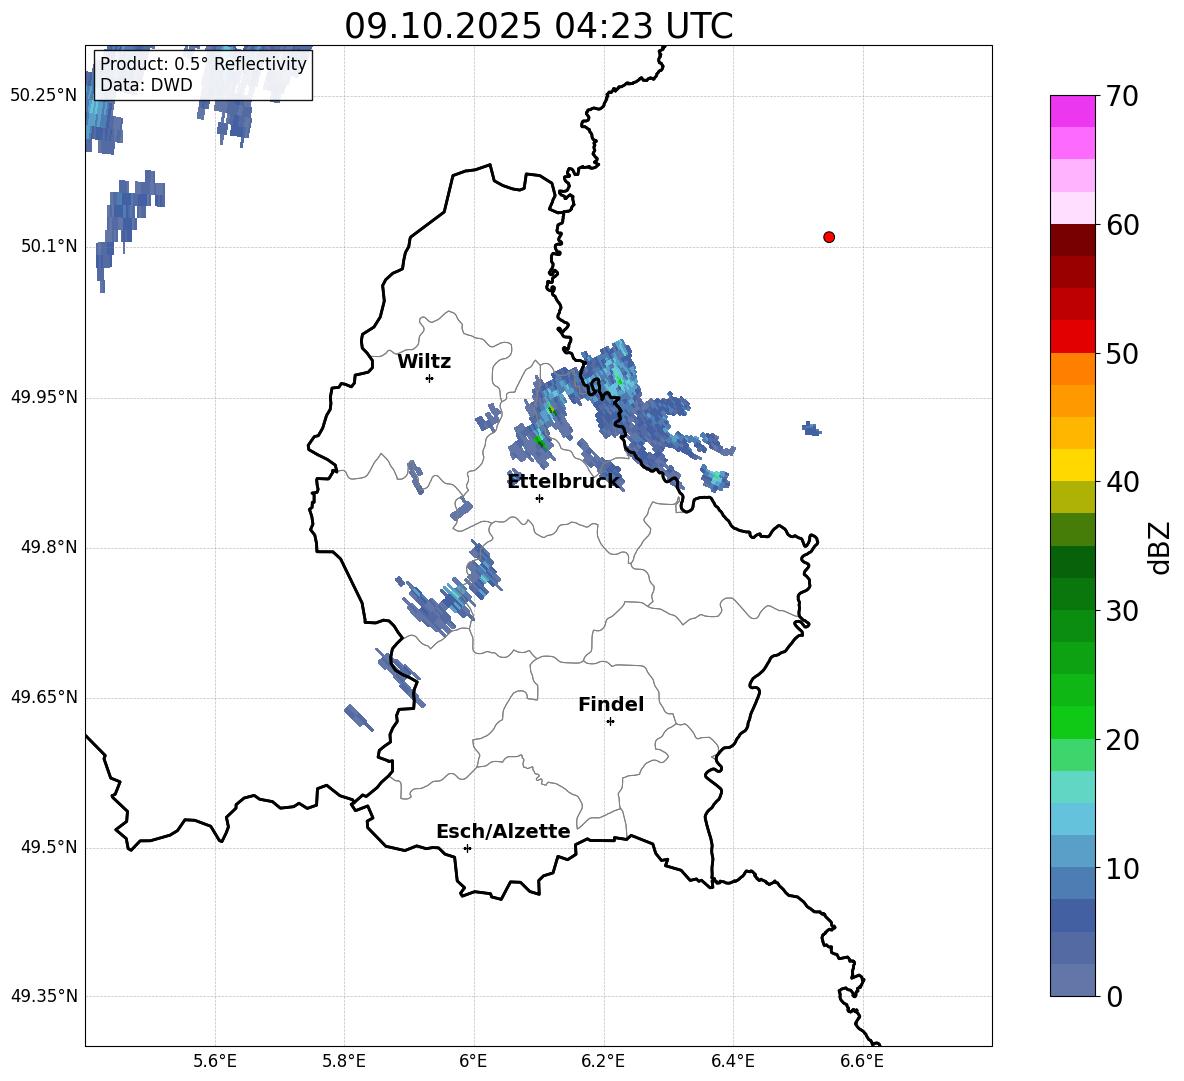Click the 49.35°N latitude label
This screenshot has width=1184, height=1081.
[x=44, y=996]
